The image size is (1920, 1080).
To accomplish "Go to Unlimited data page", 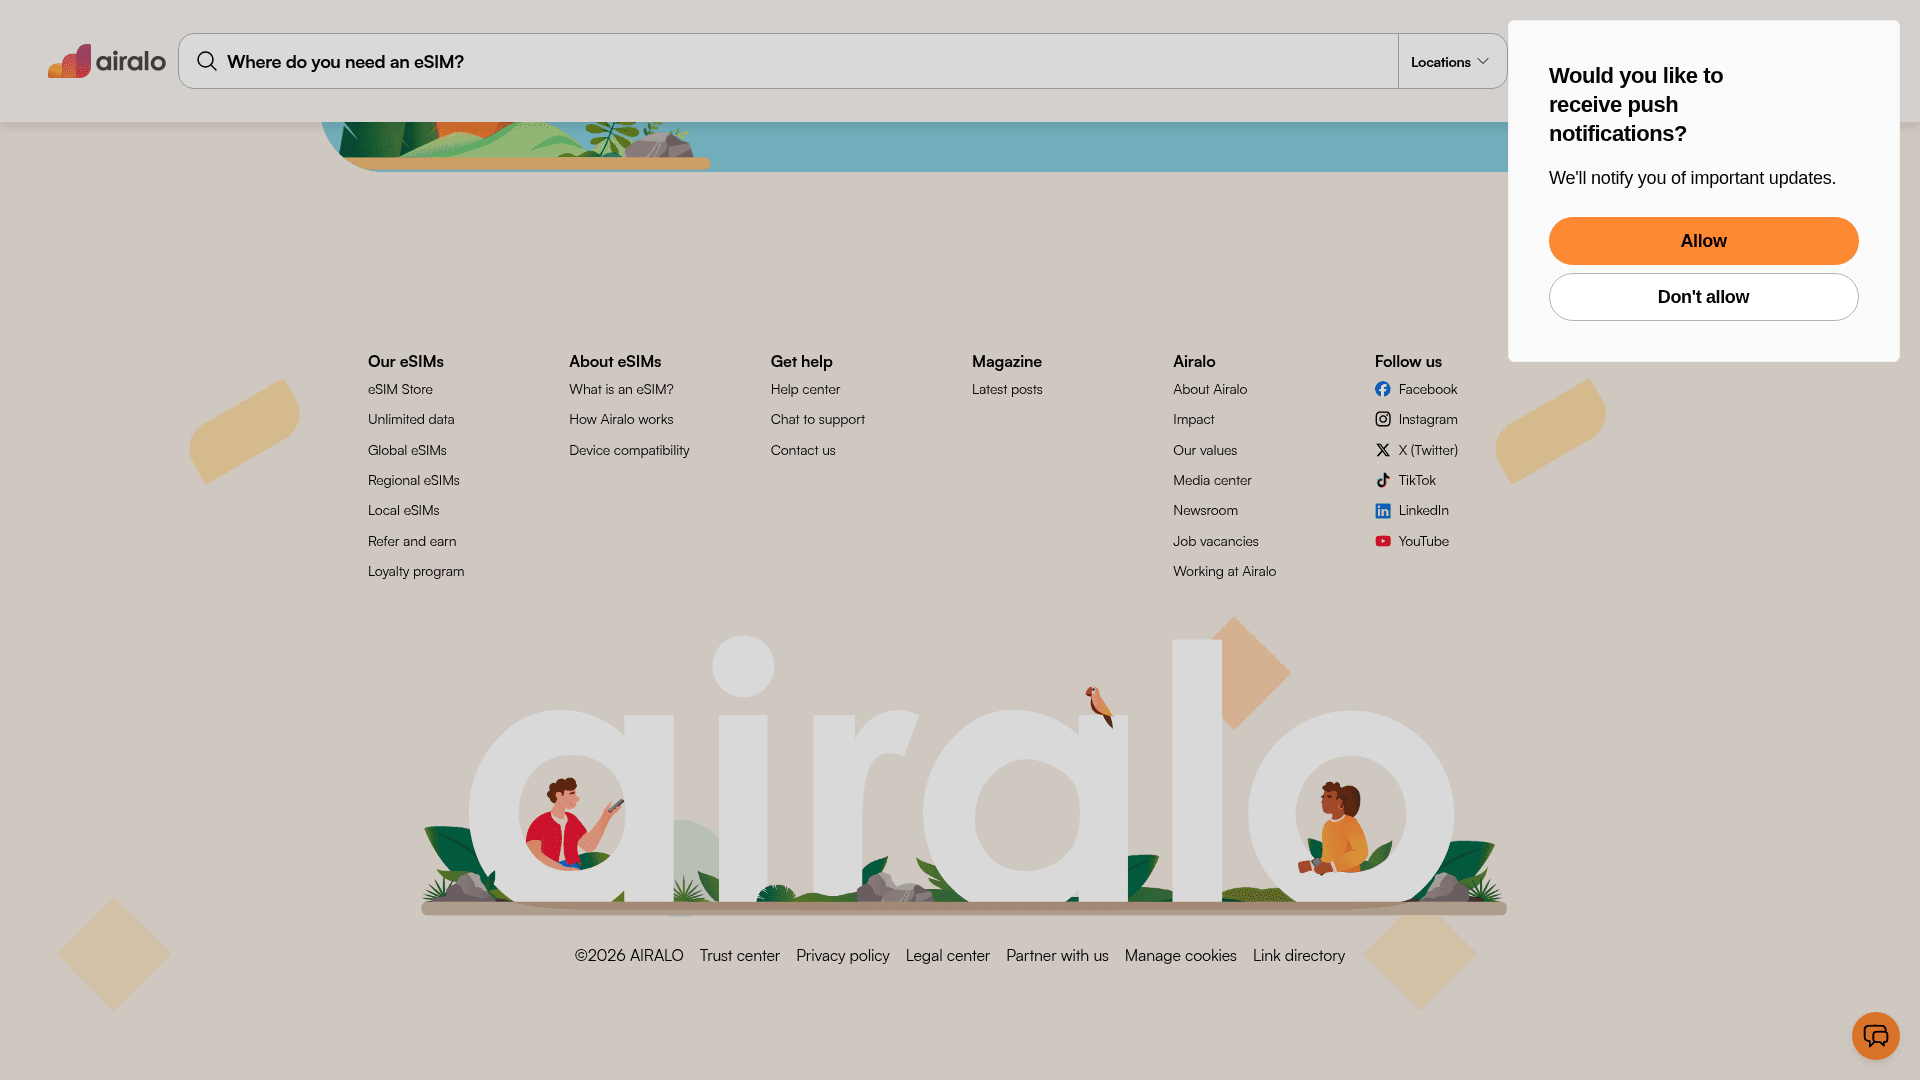I will point(411,419).
